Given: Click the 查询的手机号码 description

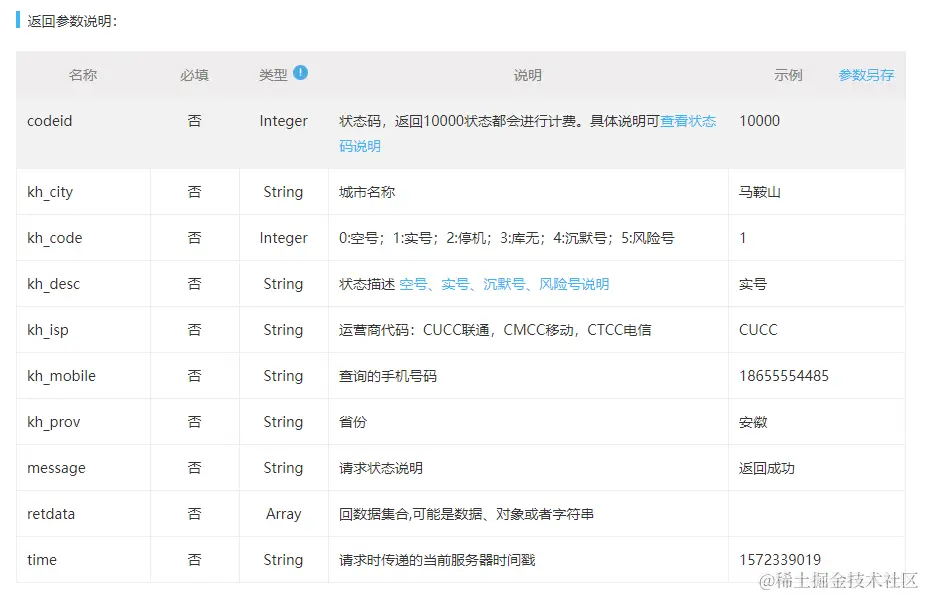Looking at the screenshot, I should point(388,376).
